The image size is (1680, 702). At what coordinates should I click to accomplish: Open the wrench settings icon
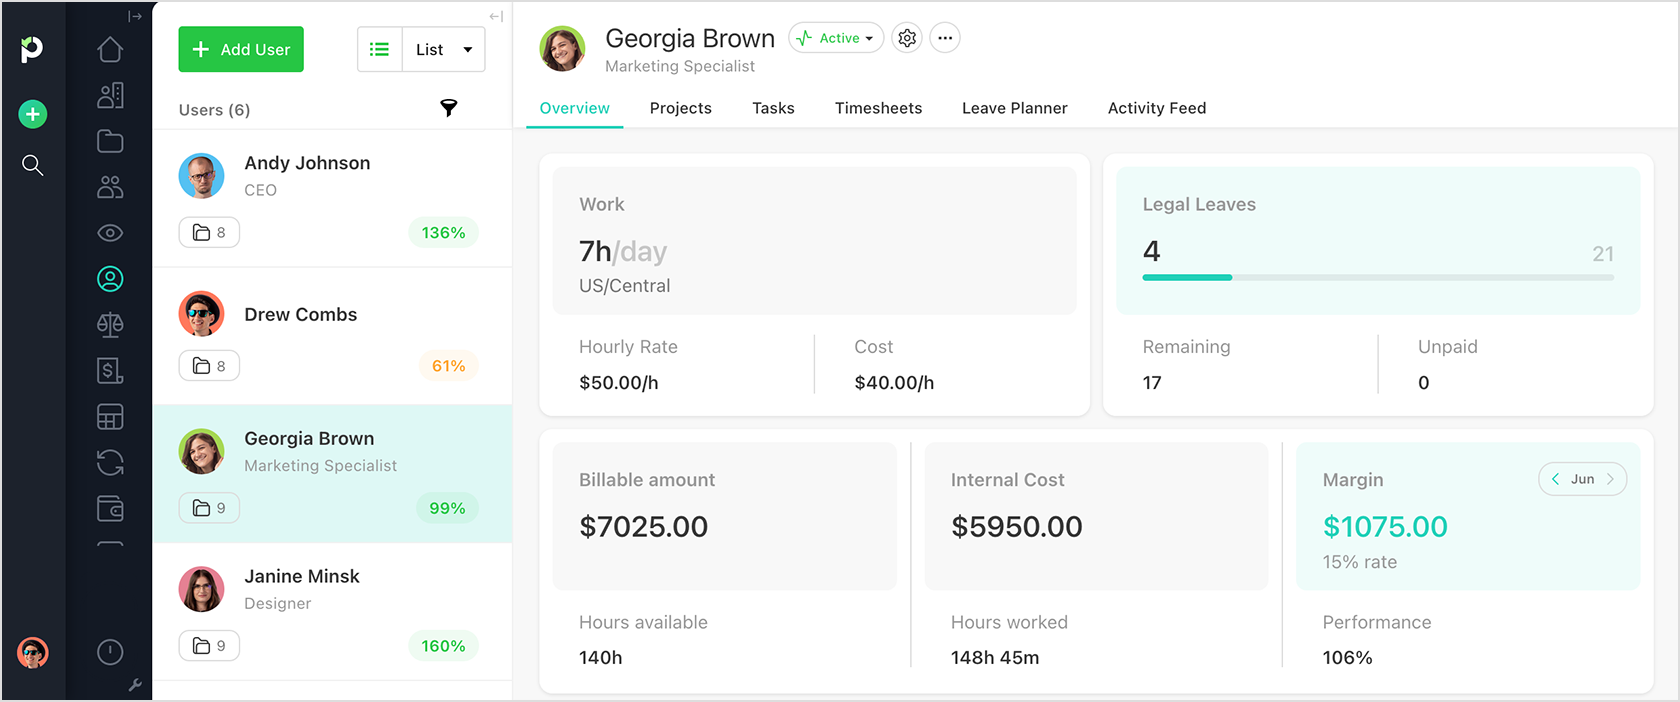135,685
